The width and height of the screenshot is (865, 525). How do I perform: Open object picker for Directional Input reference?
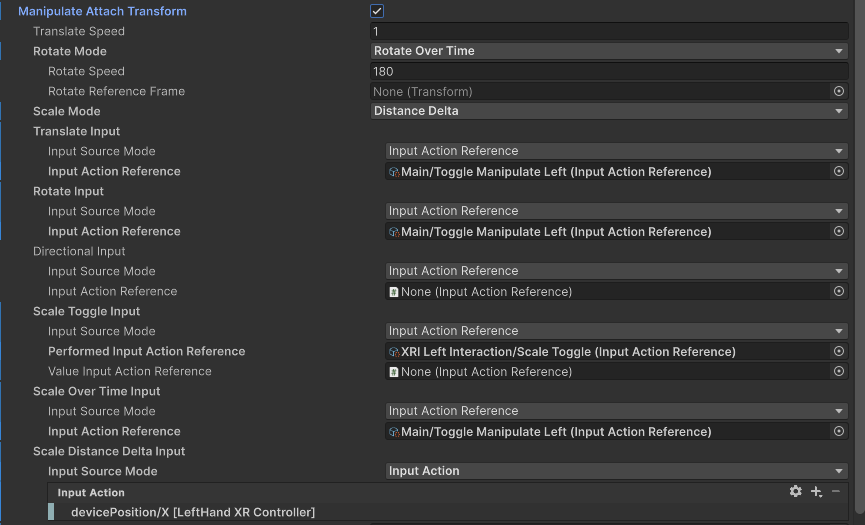pyautogui.click(x=839, y=291)
